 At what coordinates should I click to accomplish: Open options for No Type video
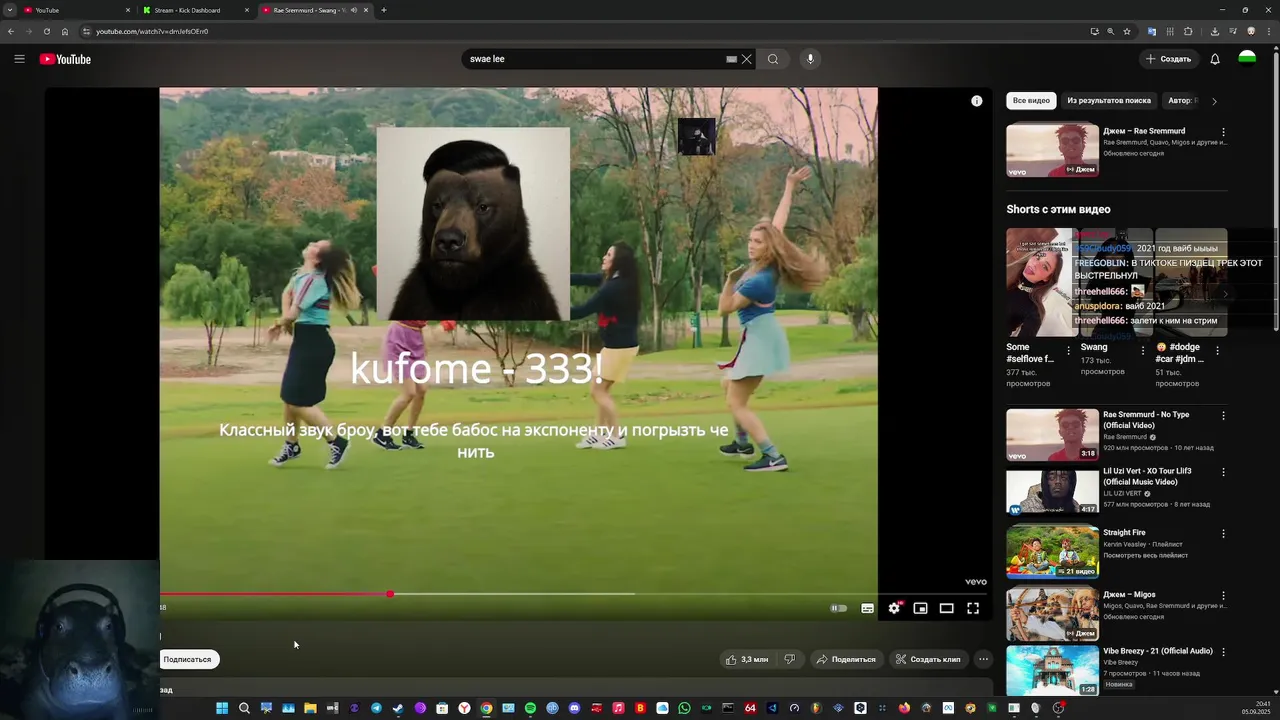coord(1223,415)
